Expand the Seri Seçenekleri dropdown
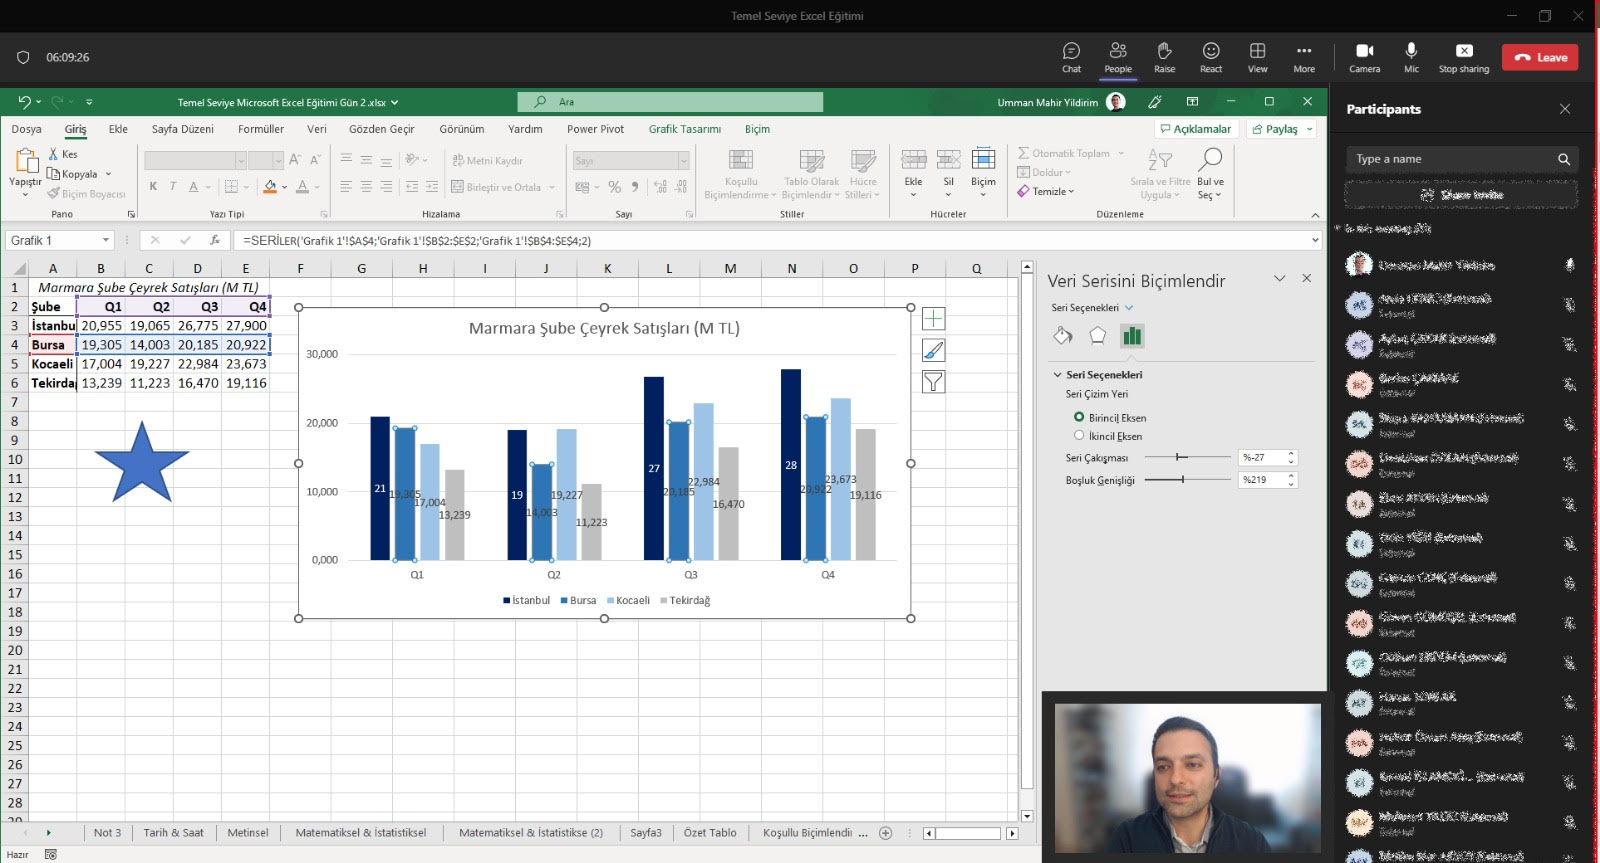This screenshot has width=1600, height=863. (1129, 308)
